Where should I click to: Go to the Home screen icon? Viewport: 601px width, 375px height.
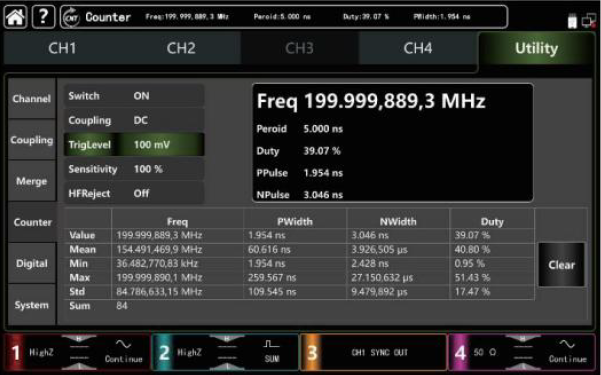tap(15, 17)
